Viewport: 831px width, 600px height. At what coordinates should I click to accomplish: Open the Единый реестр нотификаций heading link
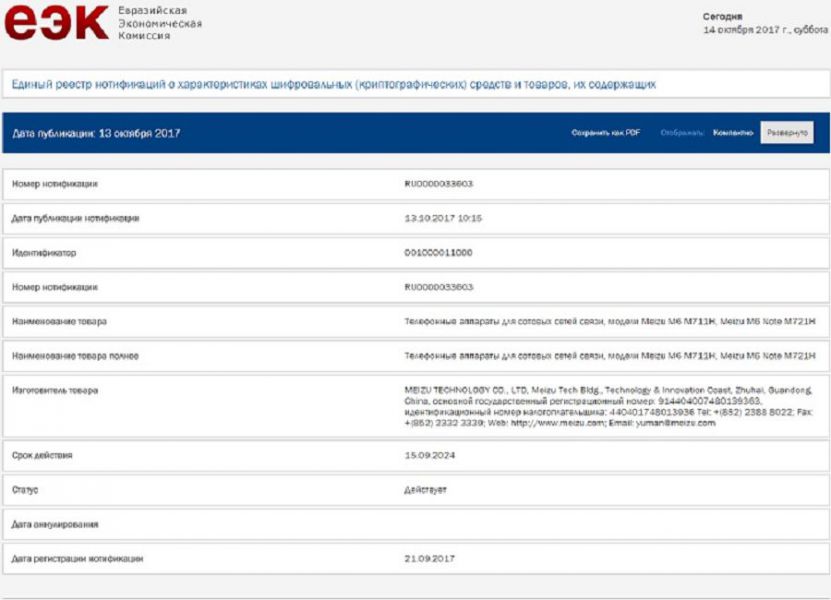[x=334, y=84]
